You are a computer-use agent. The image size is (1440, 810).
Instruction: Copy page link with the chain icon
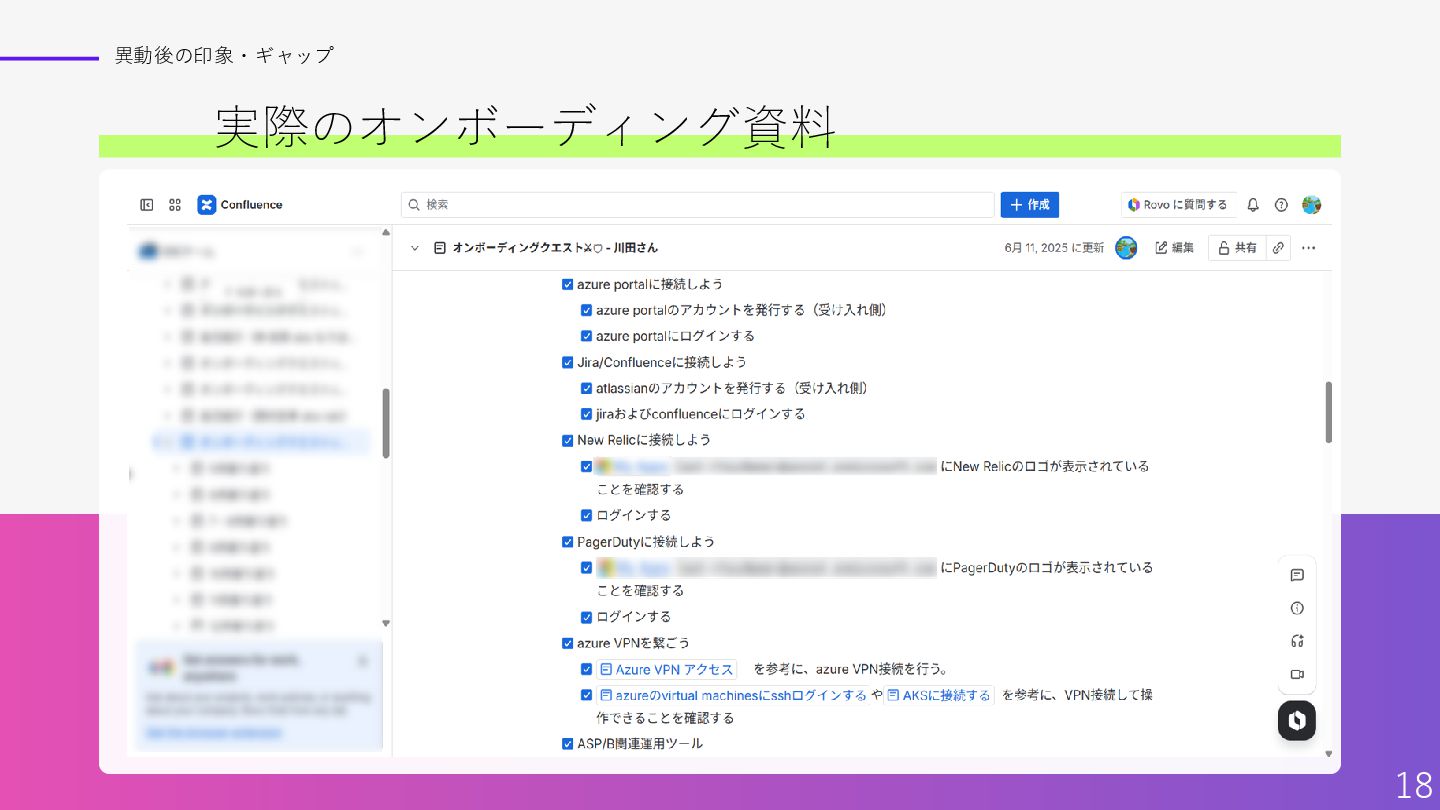point(1278,248)
